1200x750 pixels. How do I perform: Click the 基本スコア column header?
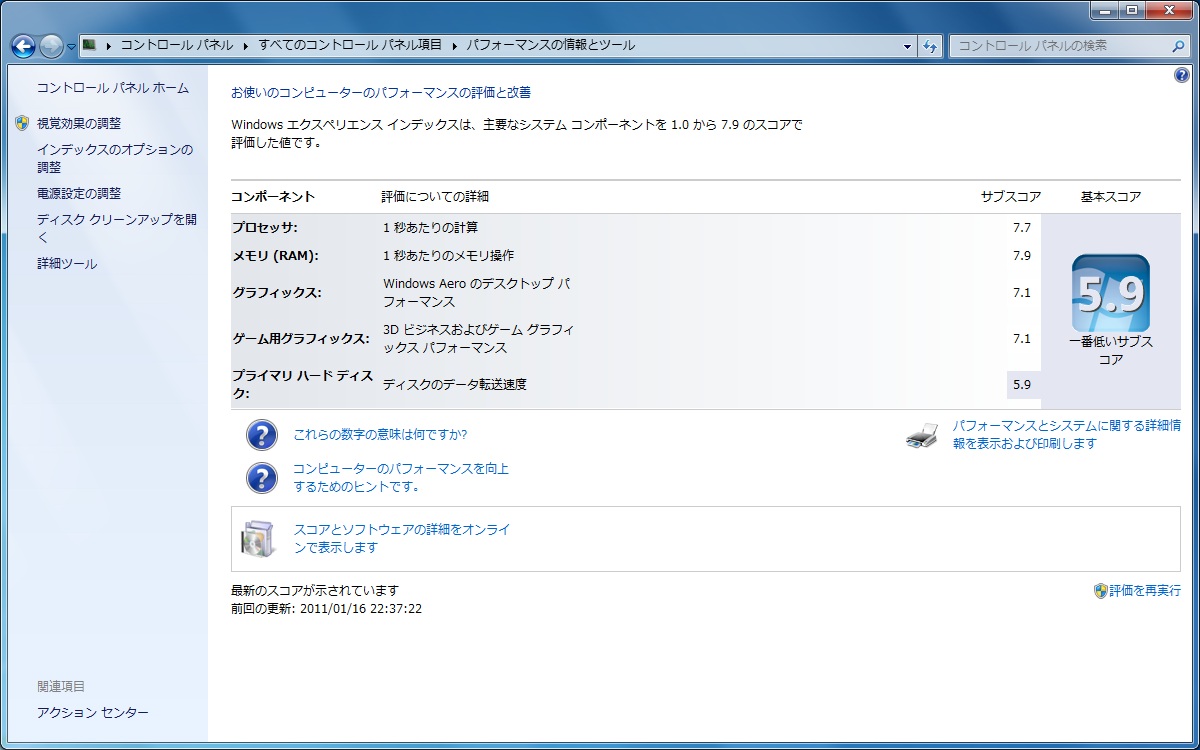tap(1111, 197)
